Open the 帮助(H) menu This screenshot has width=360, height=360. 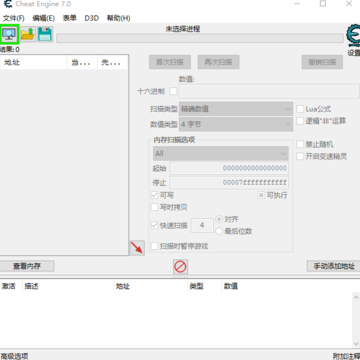tap(118, 18)
